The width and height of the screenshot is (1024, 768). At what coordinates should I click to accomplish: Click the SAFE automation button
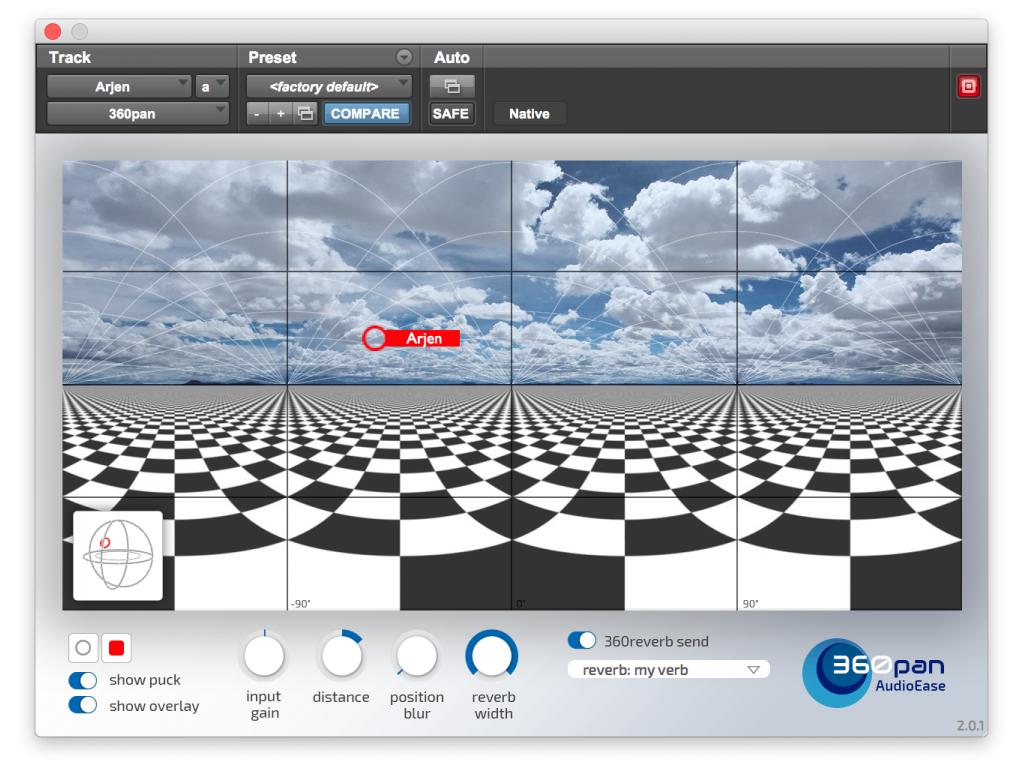(x=451, y=114)
